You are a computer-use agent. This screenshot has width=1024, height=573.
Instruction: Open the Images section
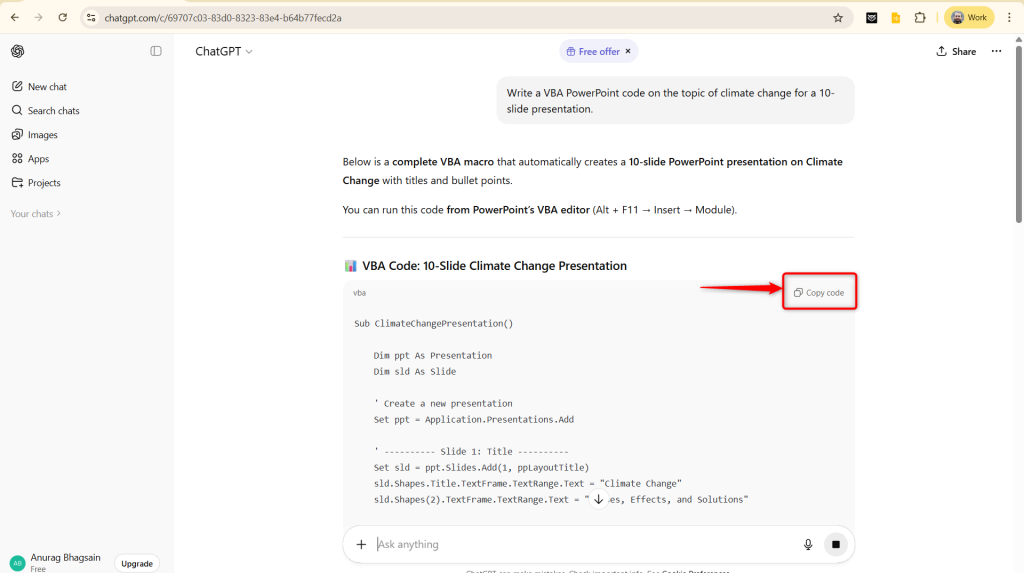[x=35, y=135]
